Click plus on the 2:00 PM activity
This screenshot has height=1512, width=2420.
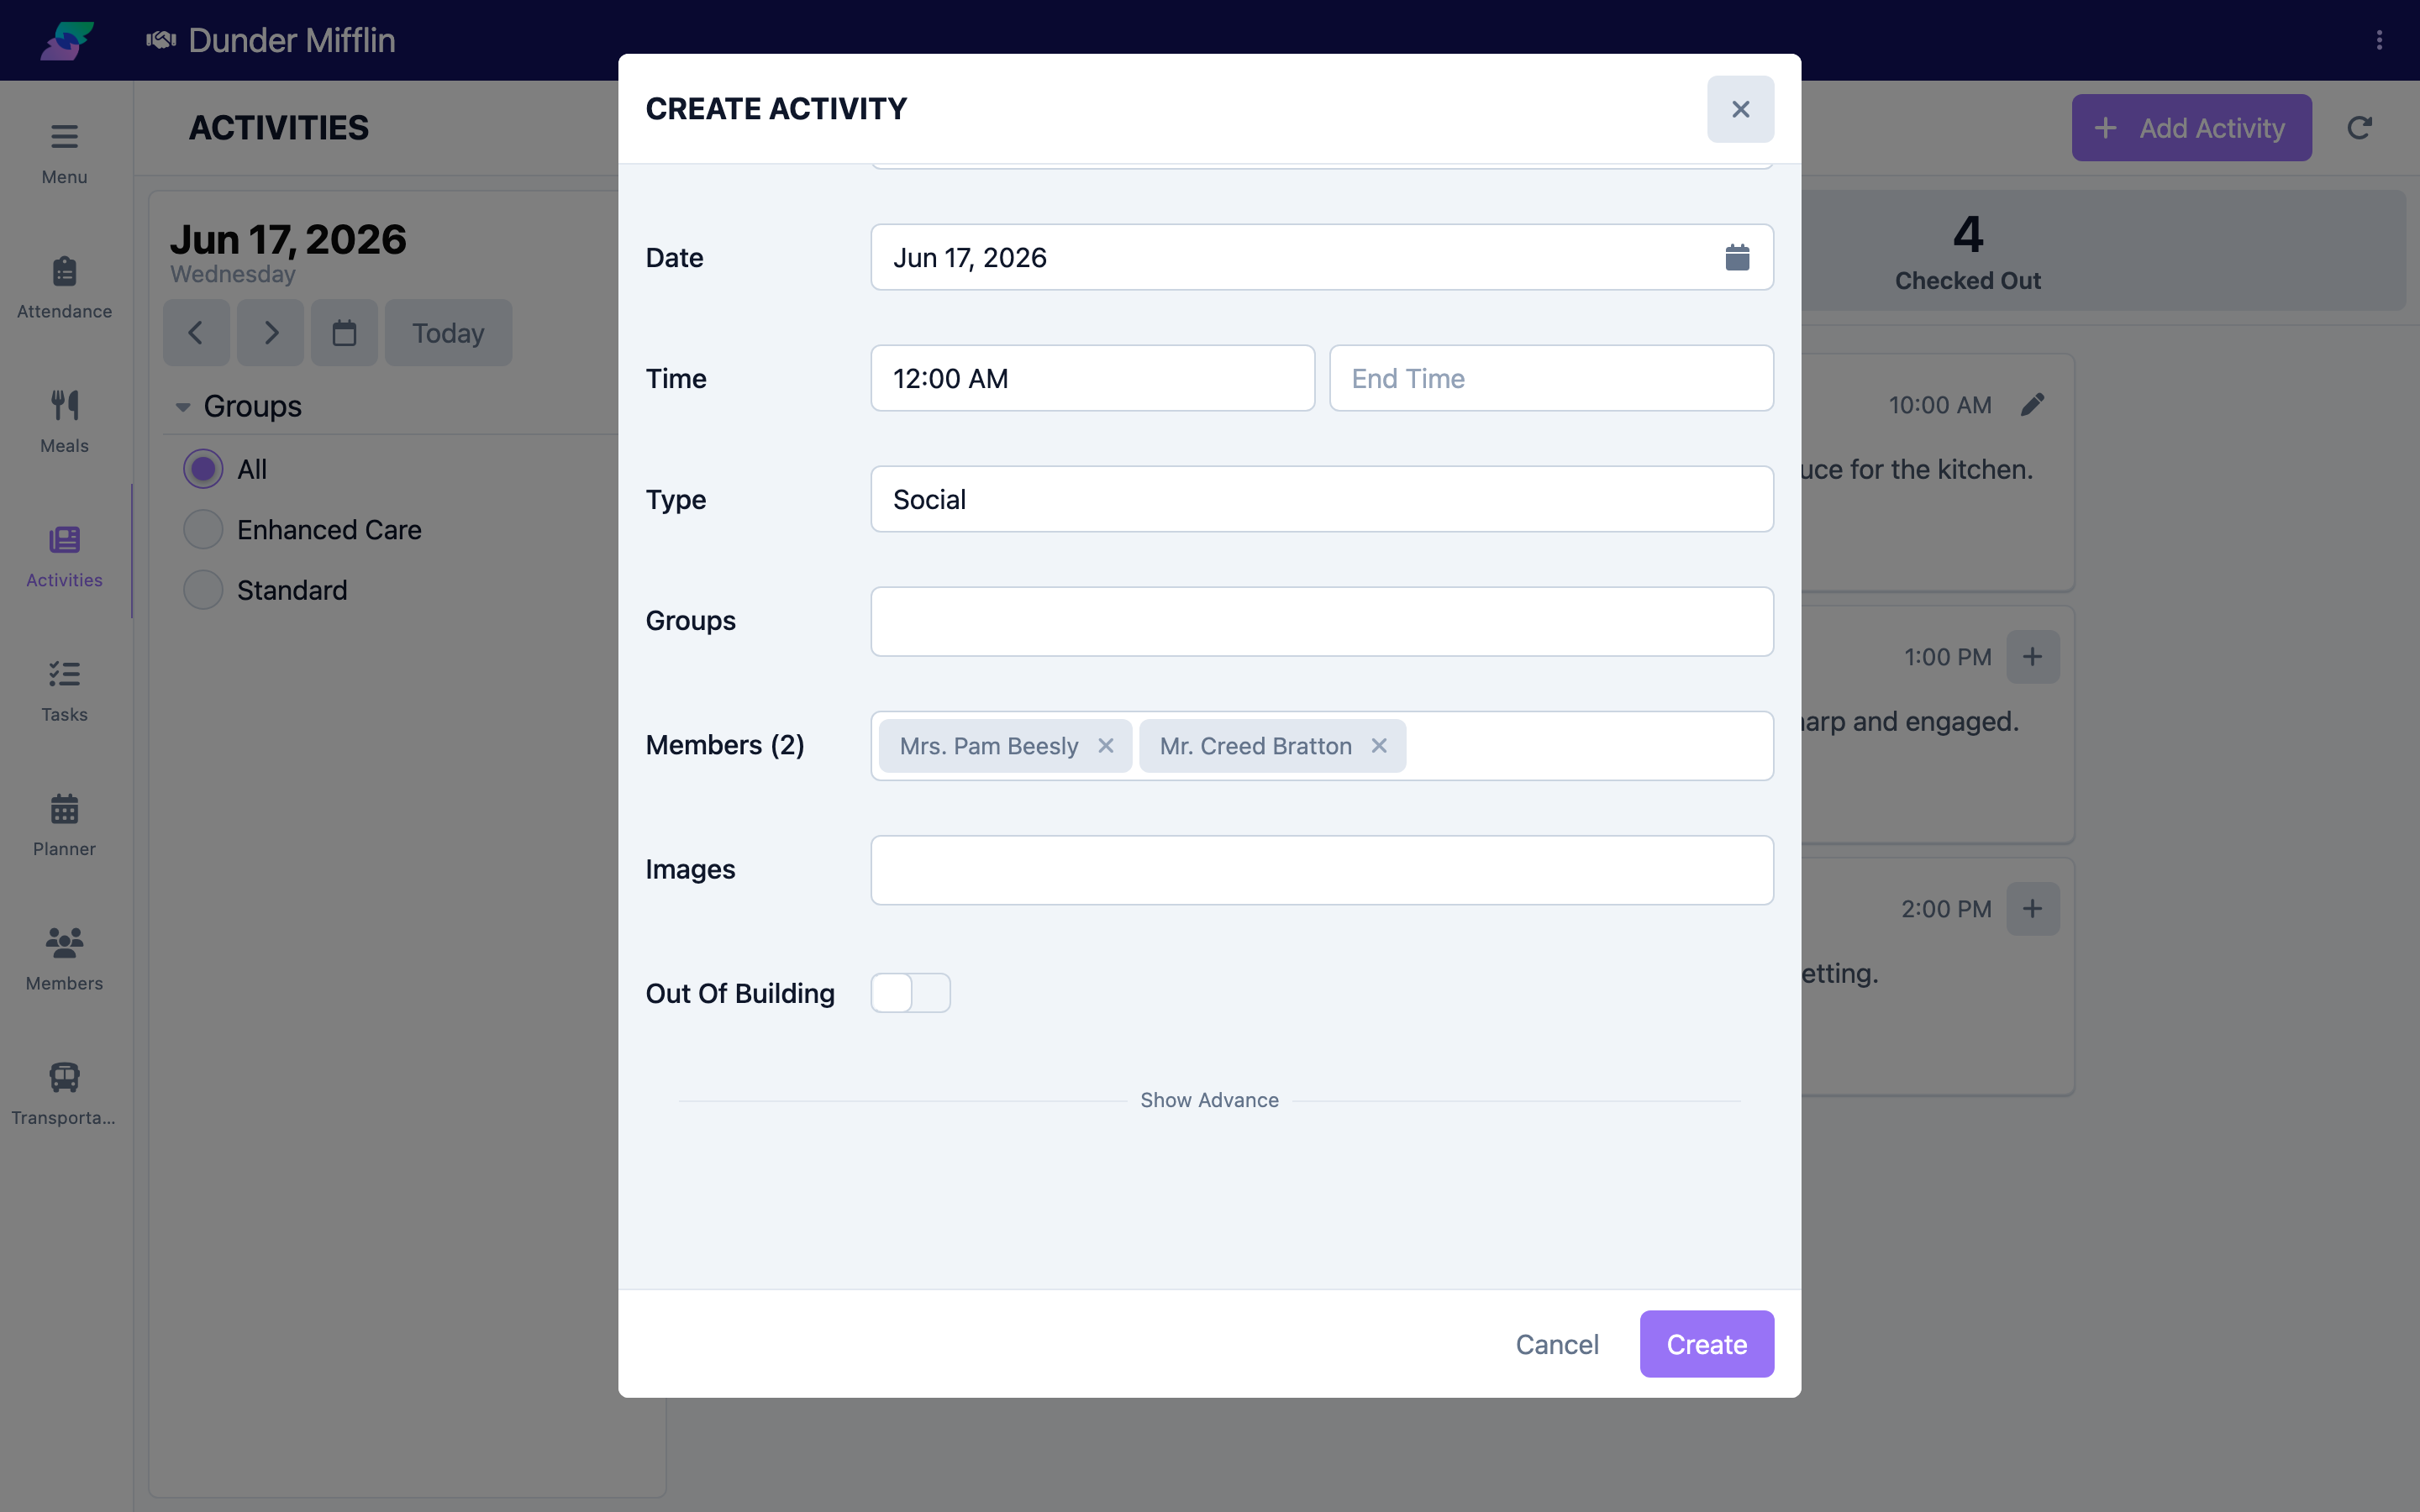pos(2032,909)
